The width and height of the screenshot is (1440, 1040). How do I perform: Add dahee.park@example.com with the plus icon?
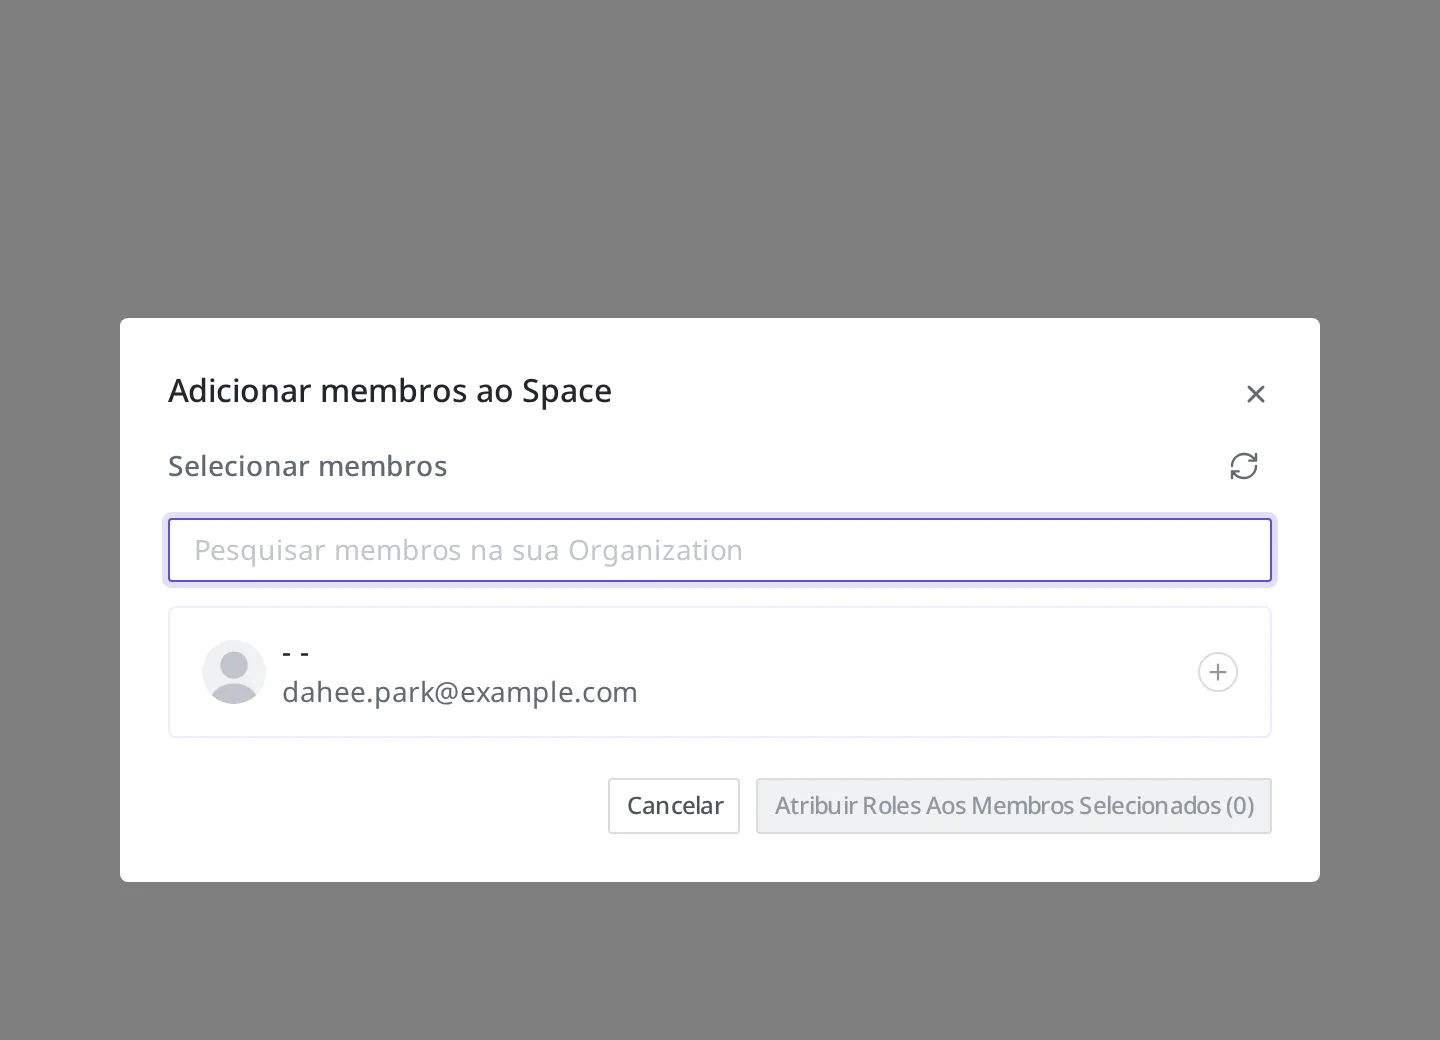(1218, 672)
